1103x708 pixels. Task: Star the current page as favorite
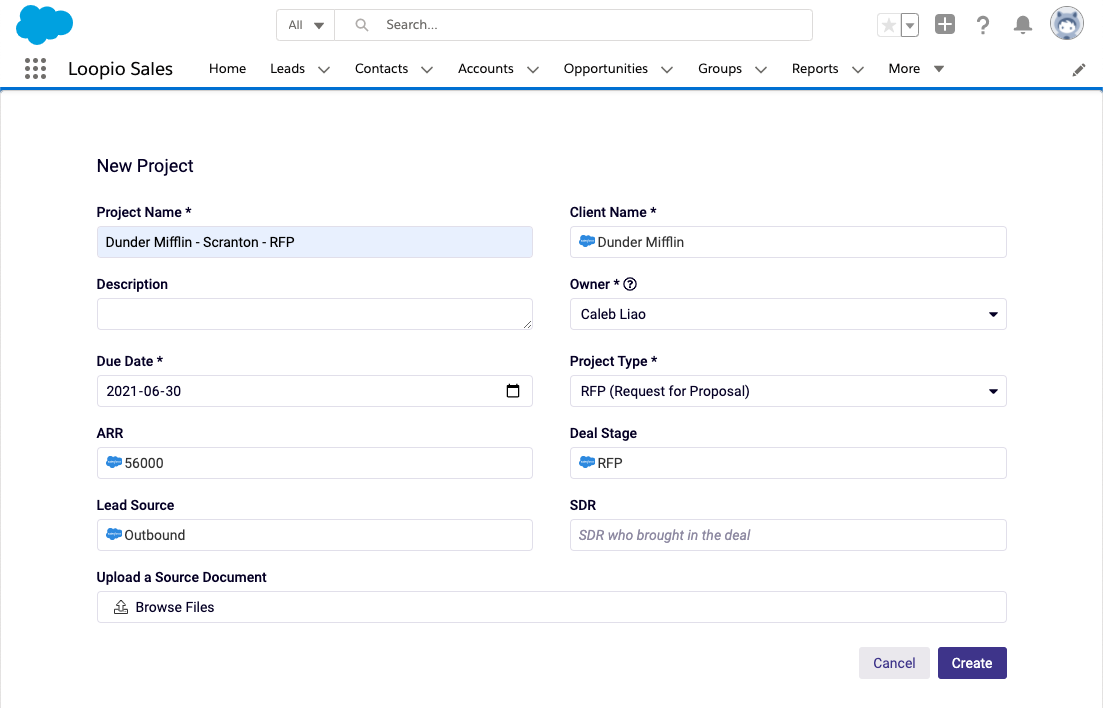[x=888, y=24]
